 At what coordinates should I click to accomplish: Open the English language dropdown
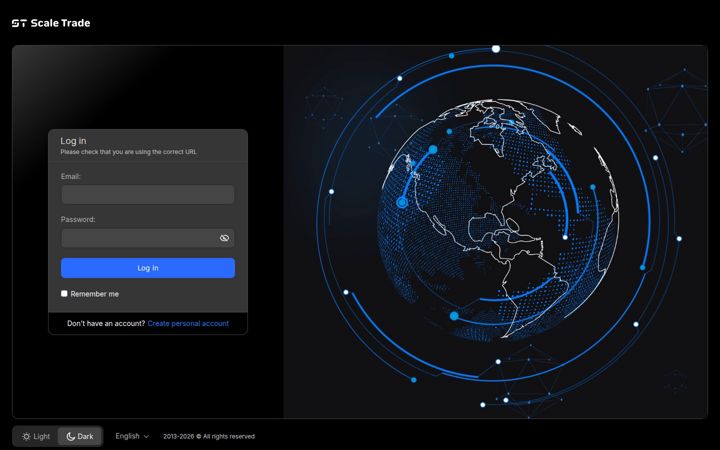click(x=132, y=436)
